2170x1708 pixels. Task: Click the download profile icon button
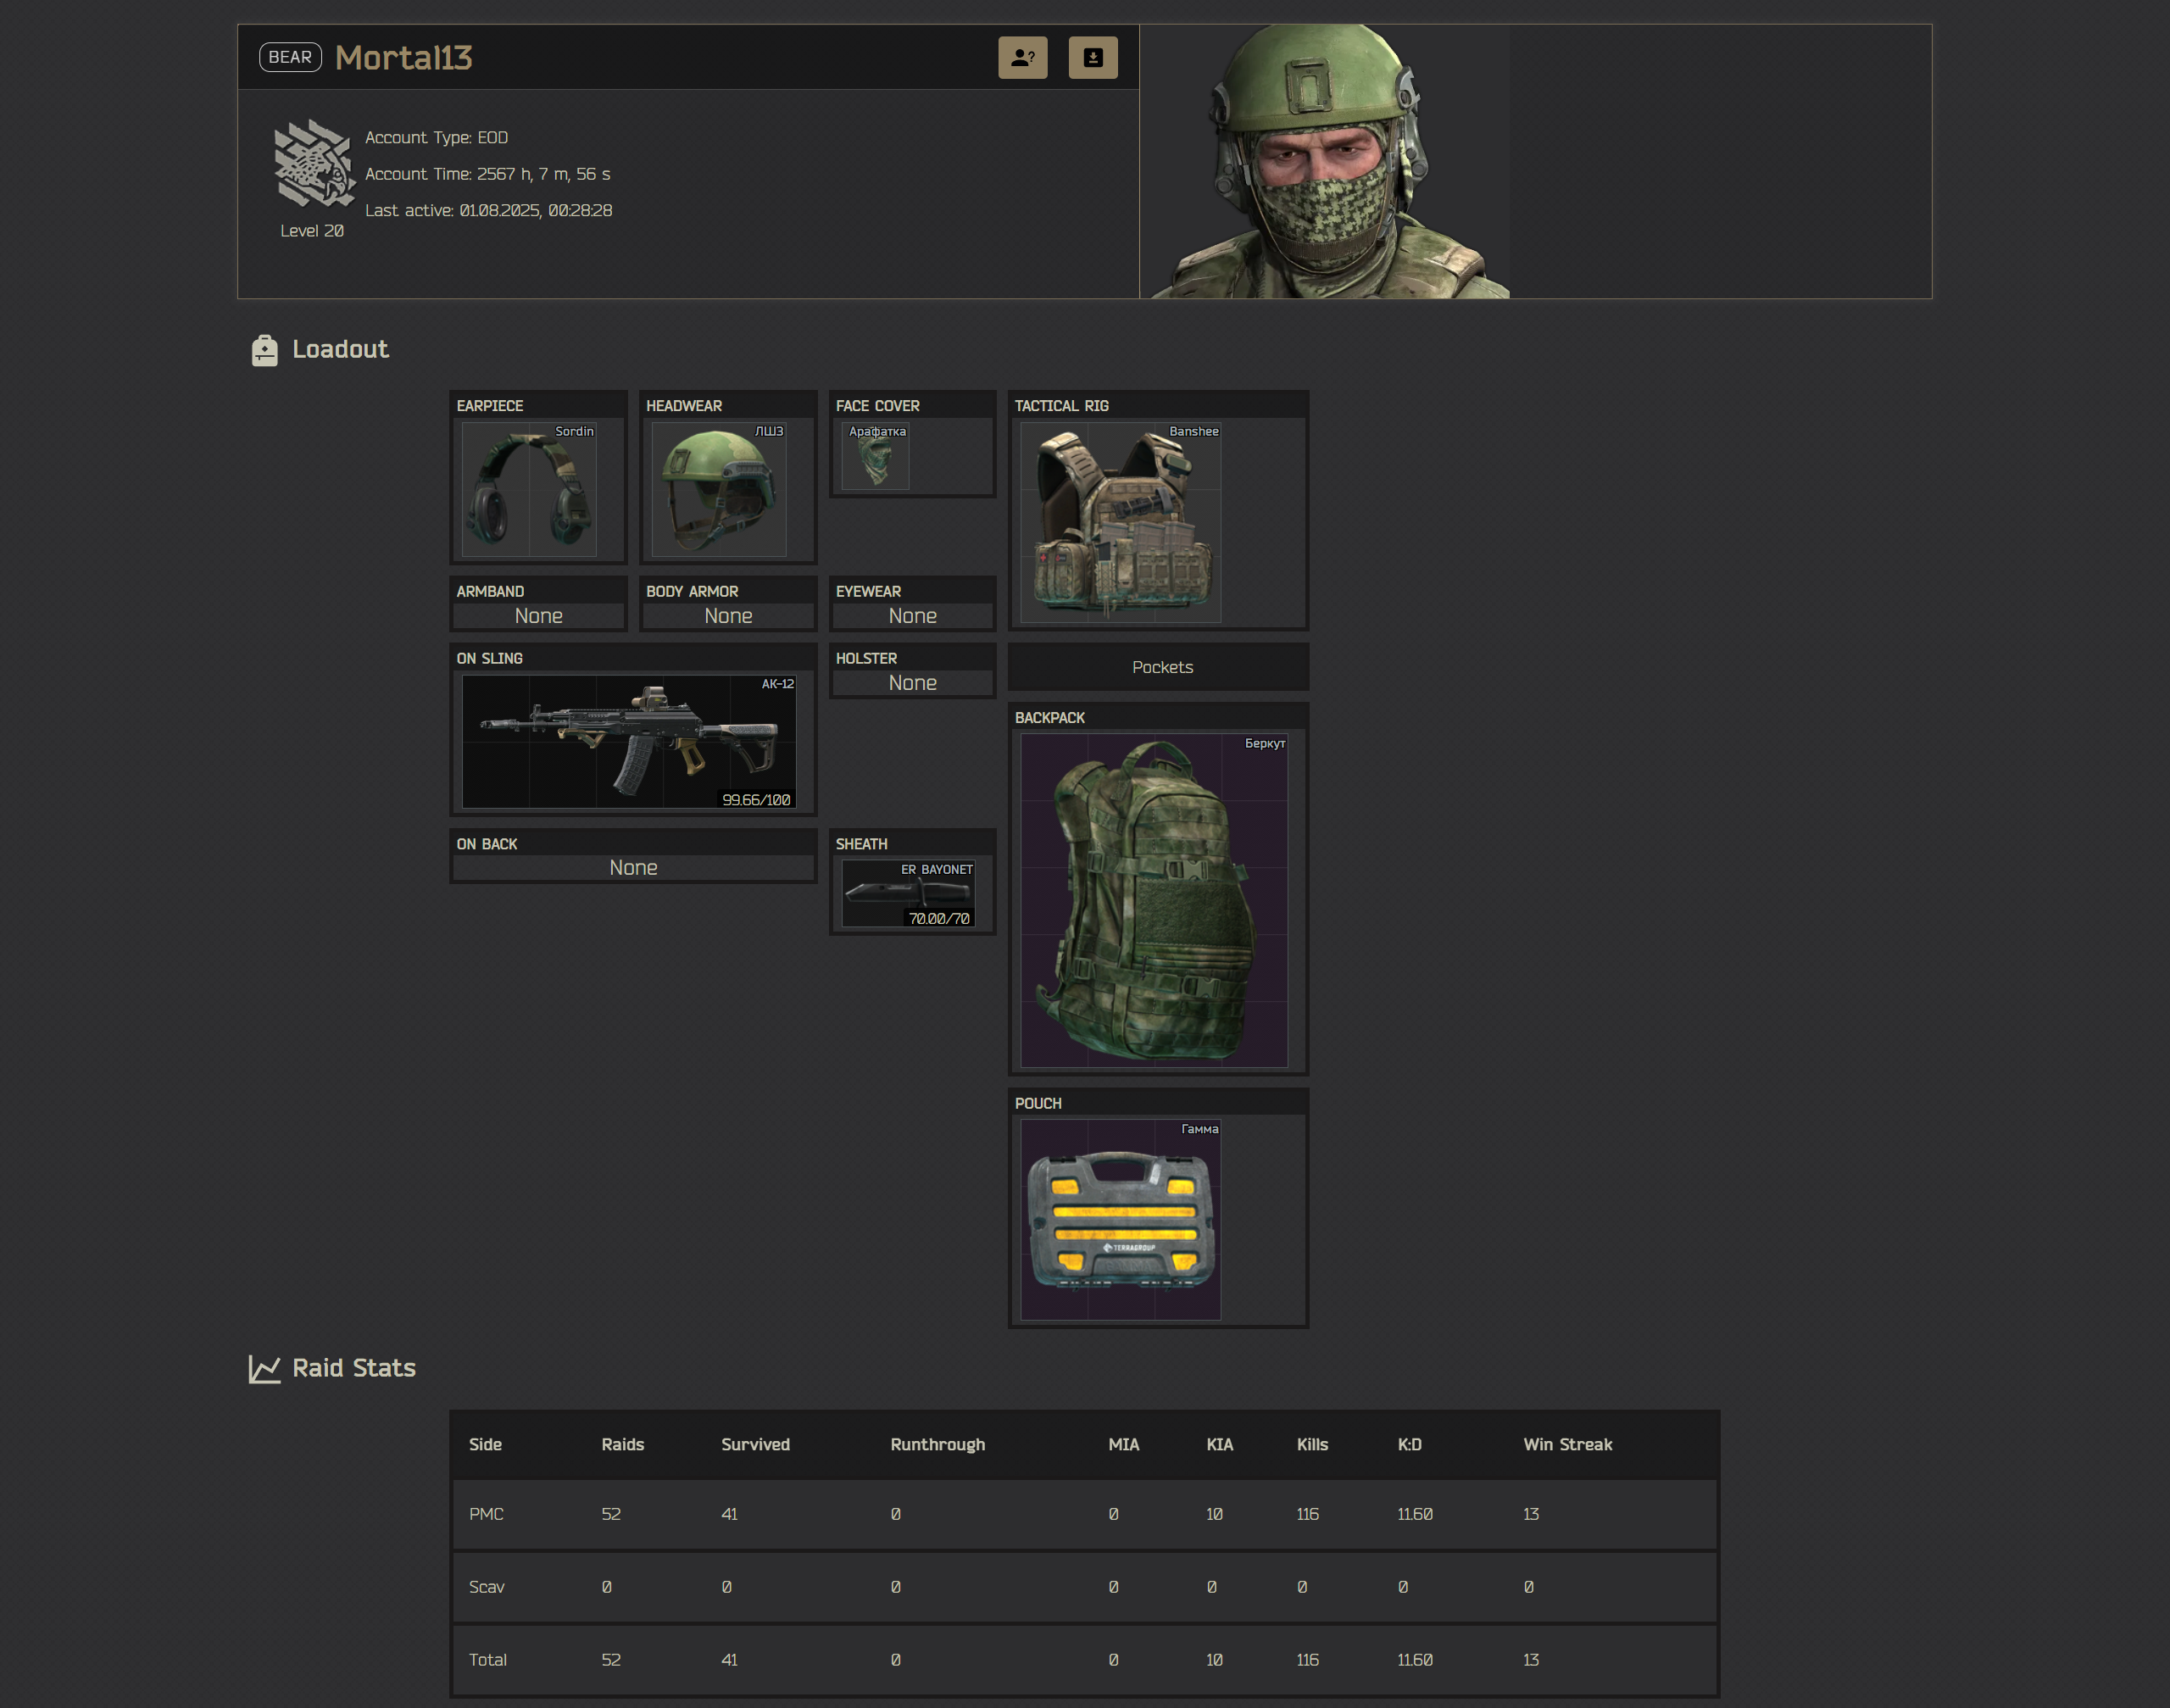click(1092, 57)
